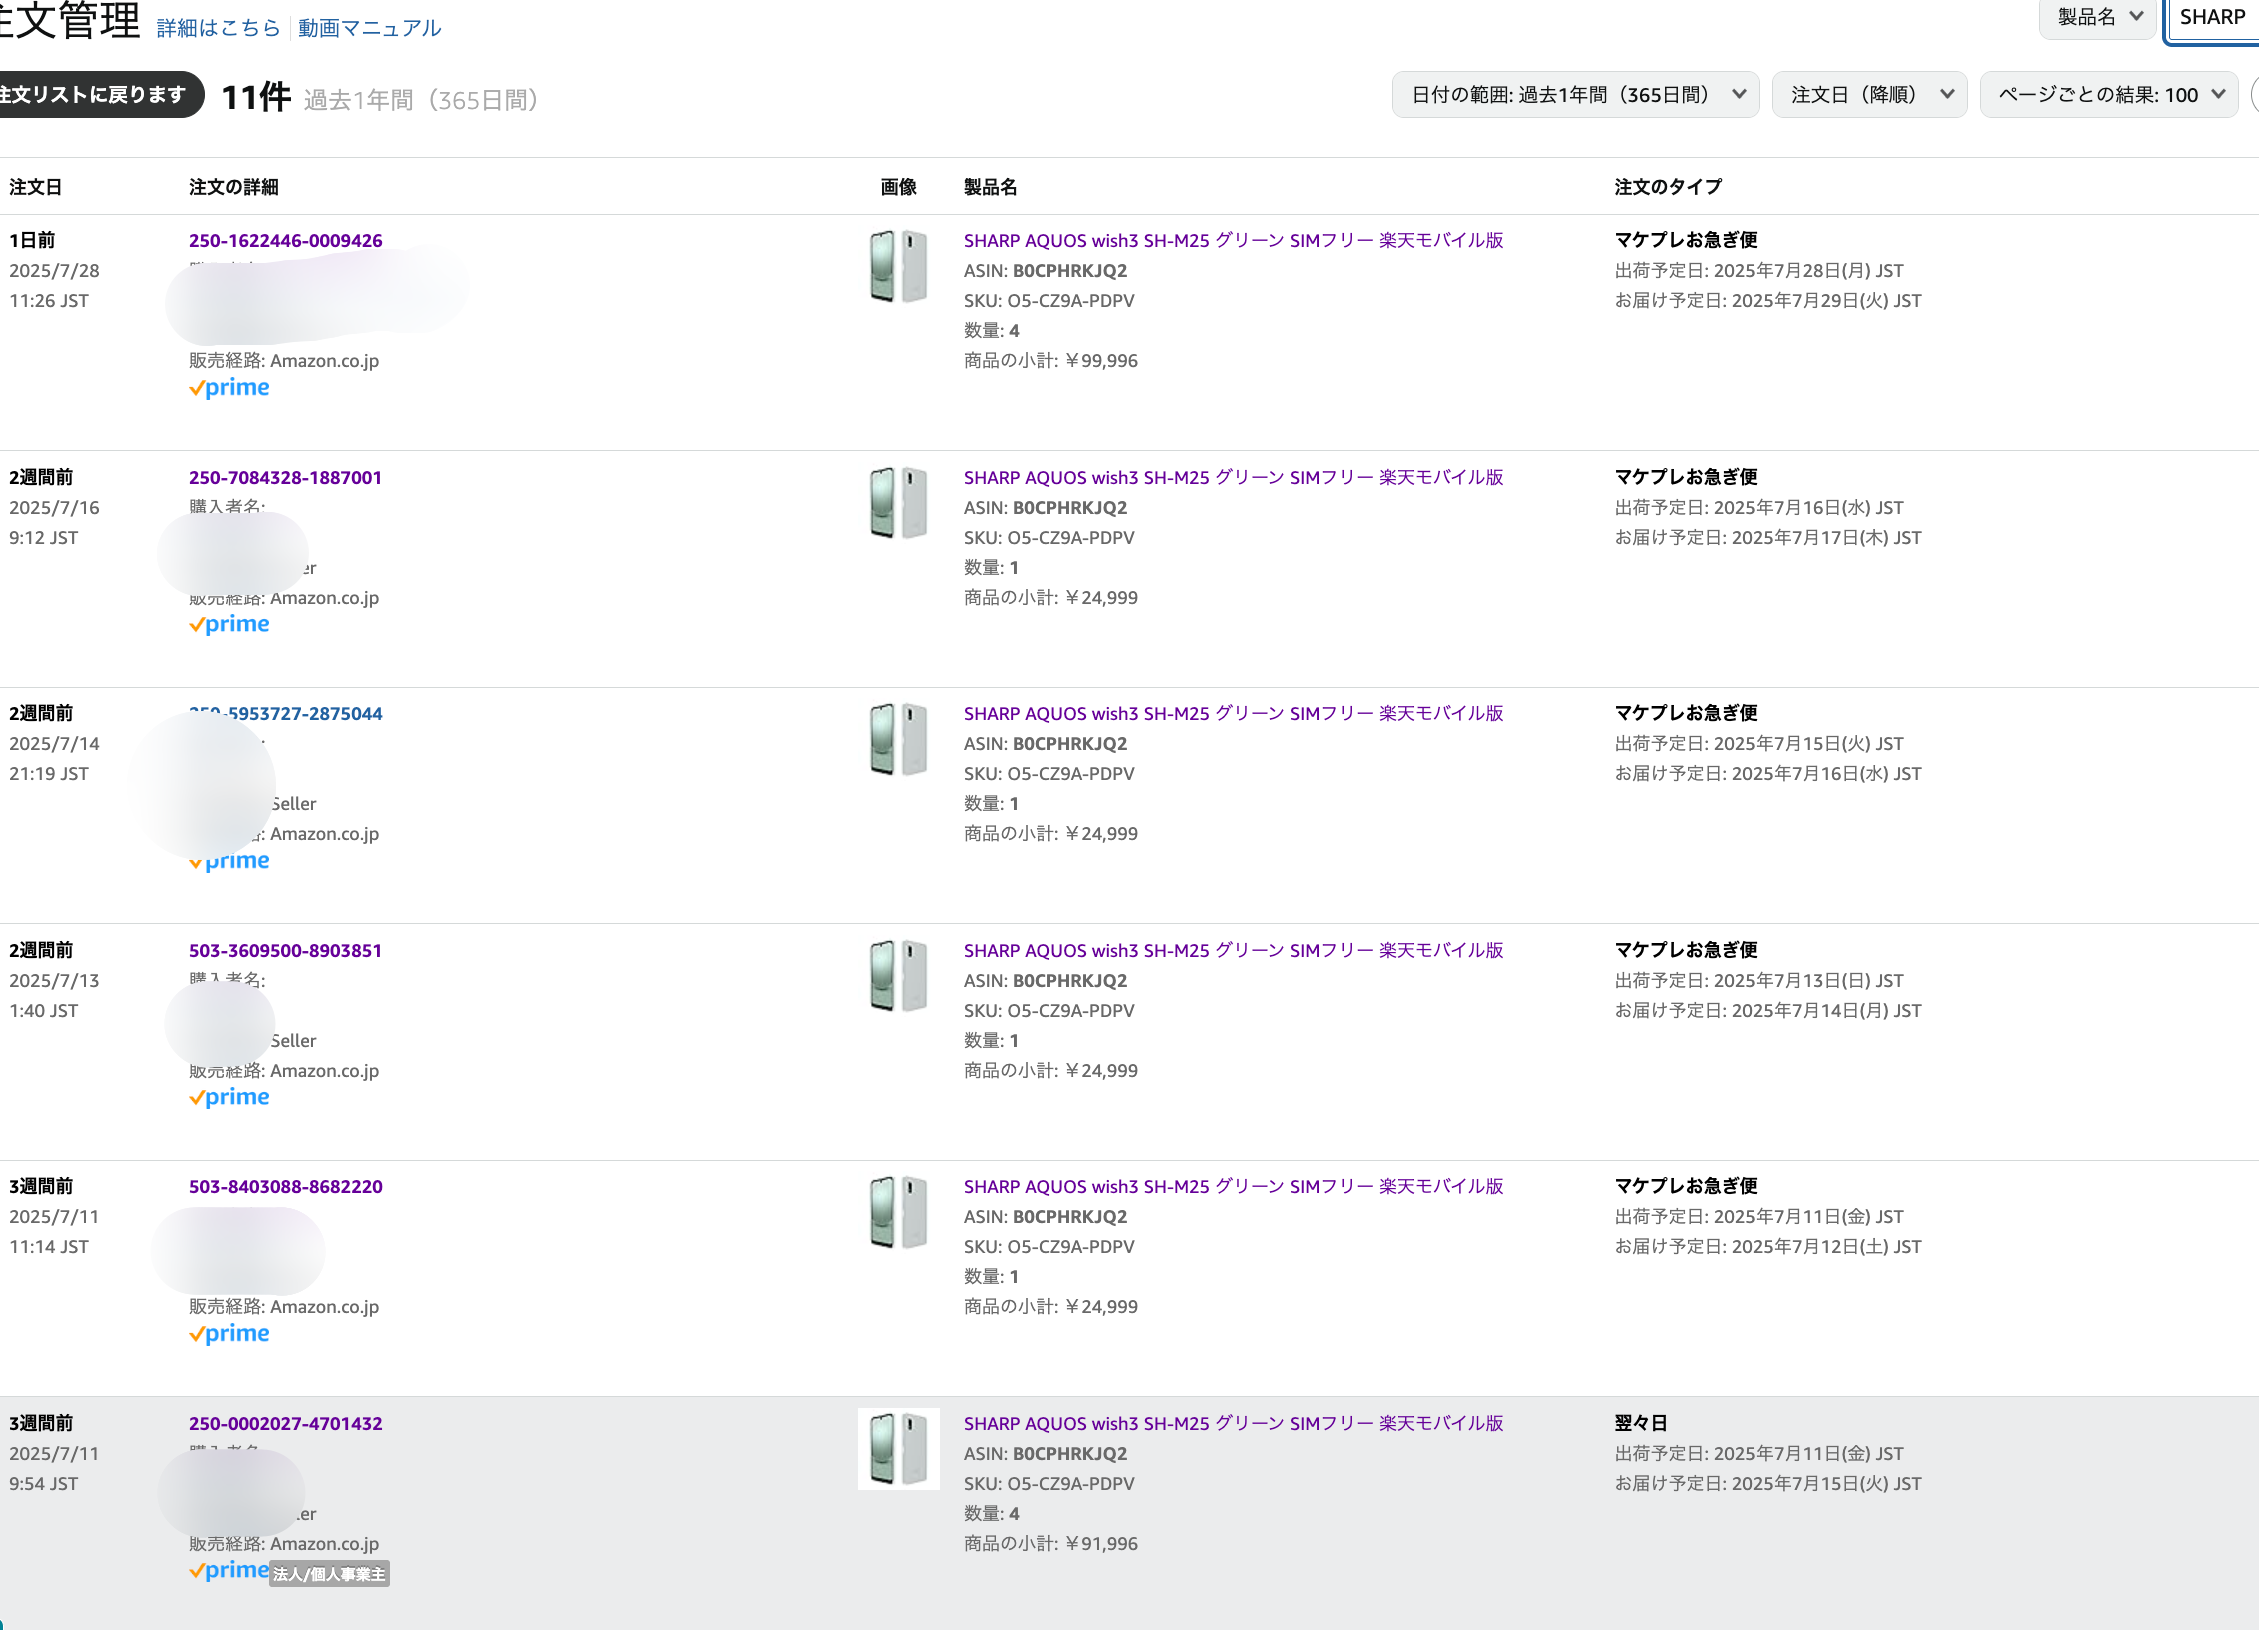The image size is (2259, 1630).
Task: Click product thumbnail for order 250-1622446-0009426
Action: (x=898, y=266)
